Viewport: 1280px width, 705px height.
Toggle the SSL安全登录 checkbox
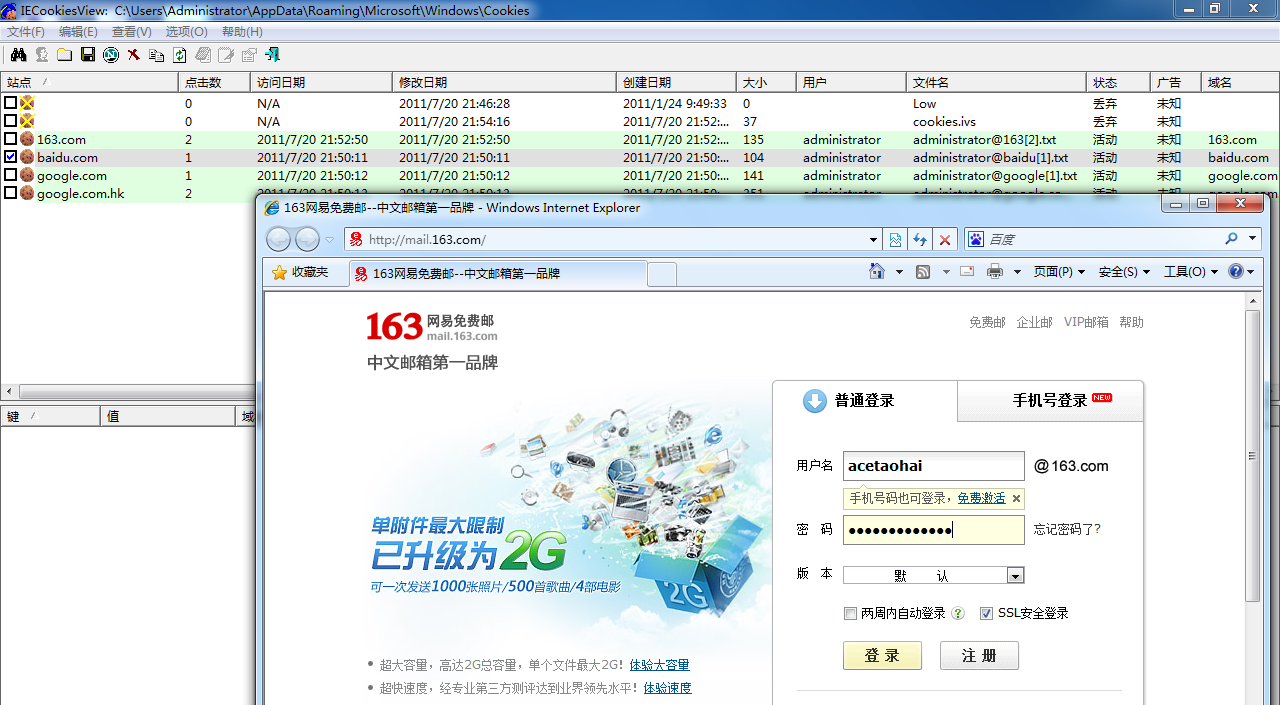987,613
